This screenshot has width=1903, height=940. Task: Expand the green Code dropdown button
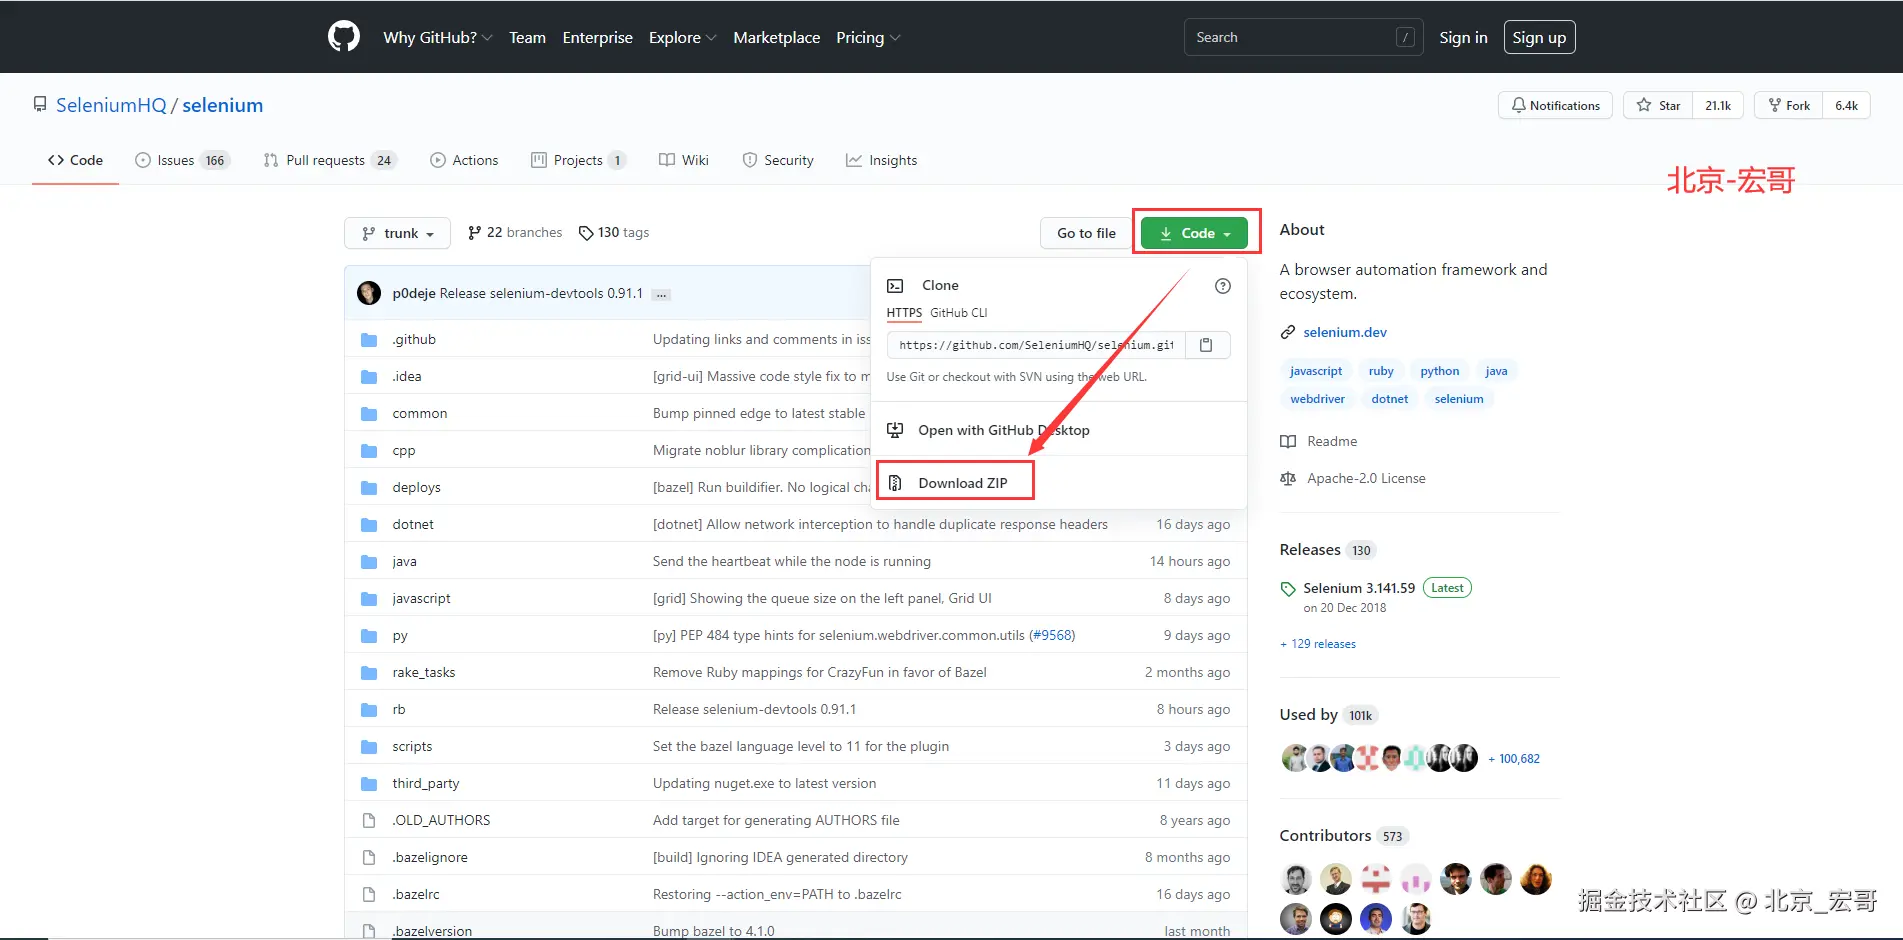click(1194, 233)
